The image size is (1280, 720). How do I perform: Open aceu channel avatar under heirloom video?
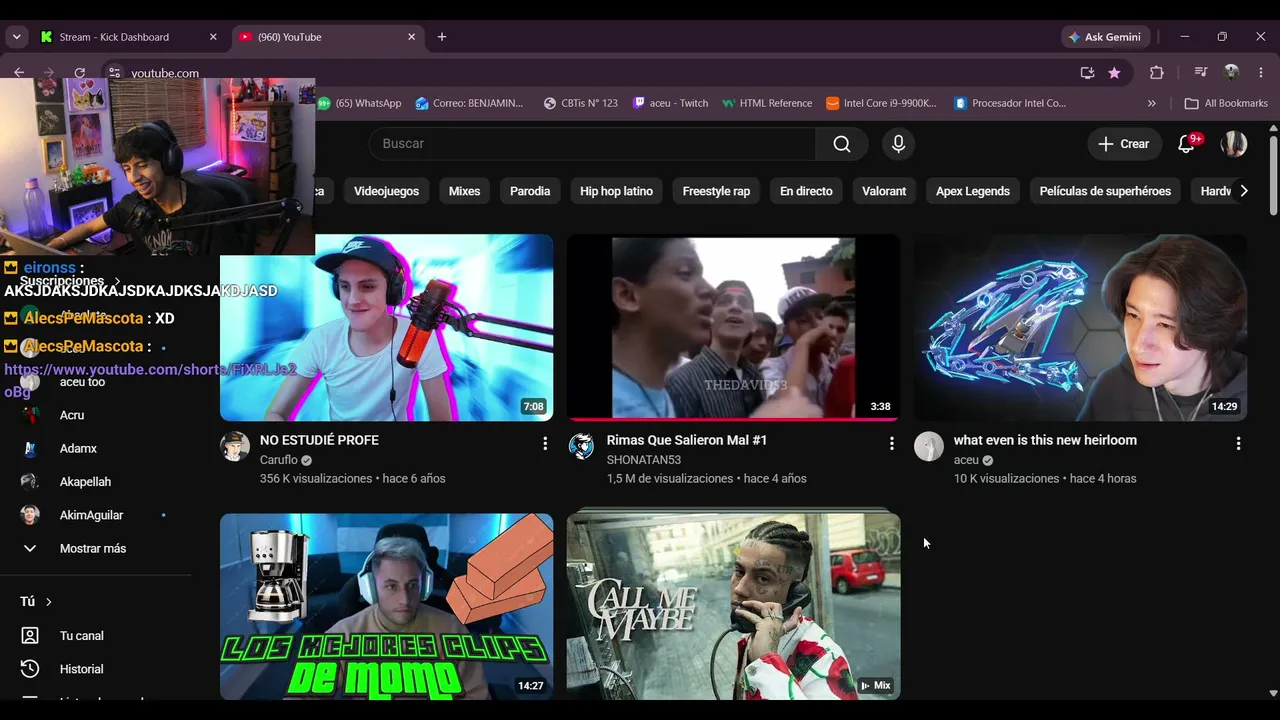929,446
